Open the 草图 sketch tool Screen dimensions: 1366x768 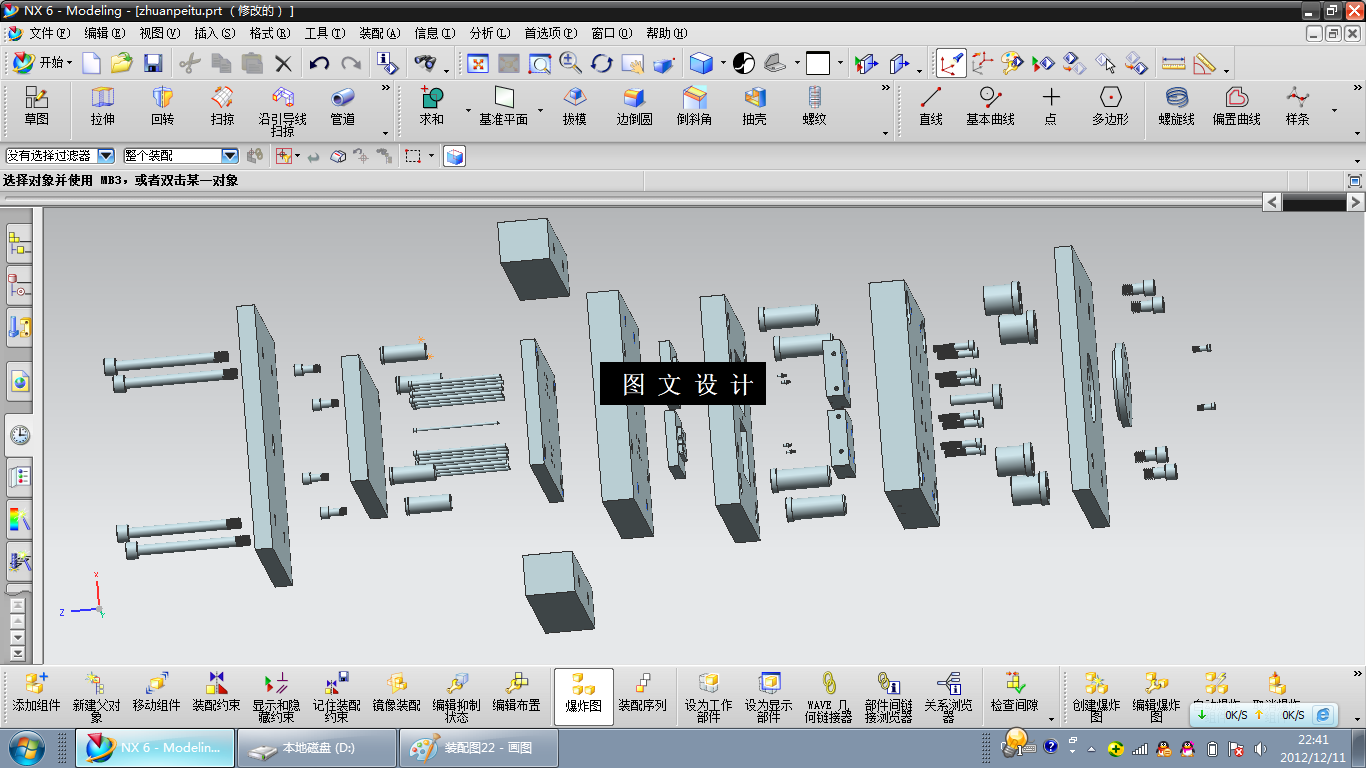tap(37, 106)
